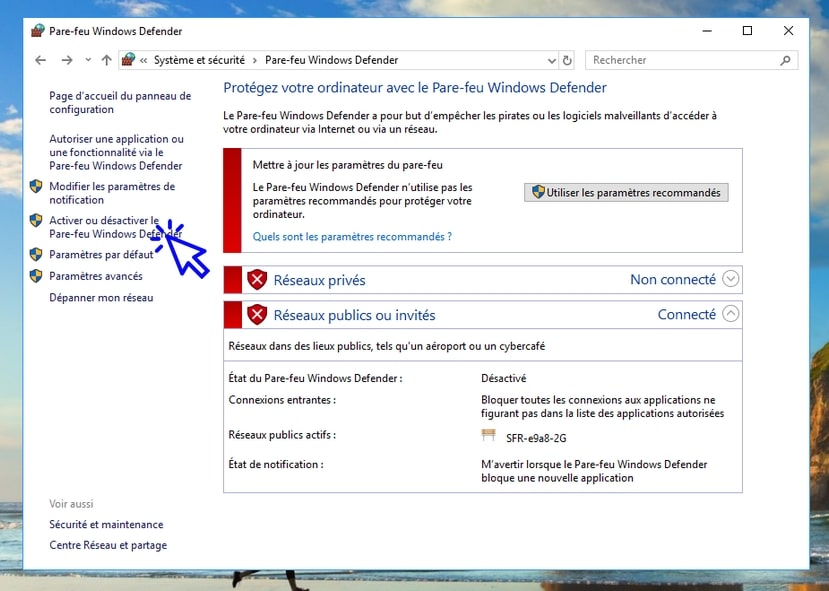
Task: Open Activer ou désactiver le Pare-feu link
Action: click(x=116, y=227)
